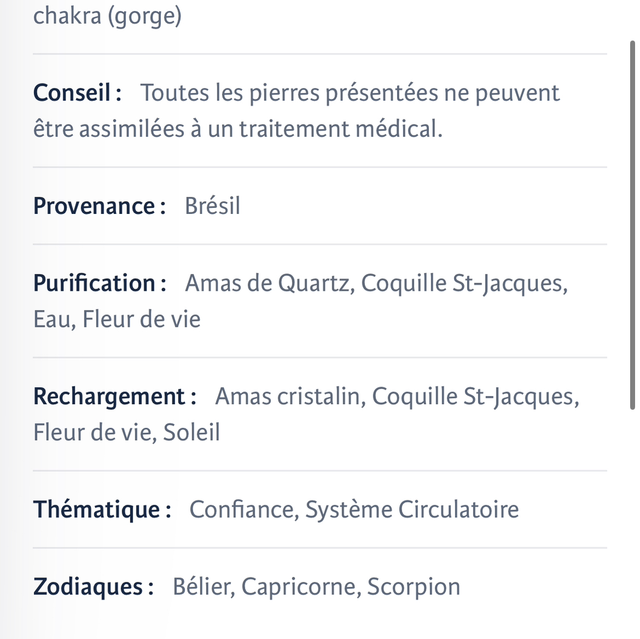Click the "Brésil" provenance value
This screenshot has height=639, width=640.
(213, 206)
